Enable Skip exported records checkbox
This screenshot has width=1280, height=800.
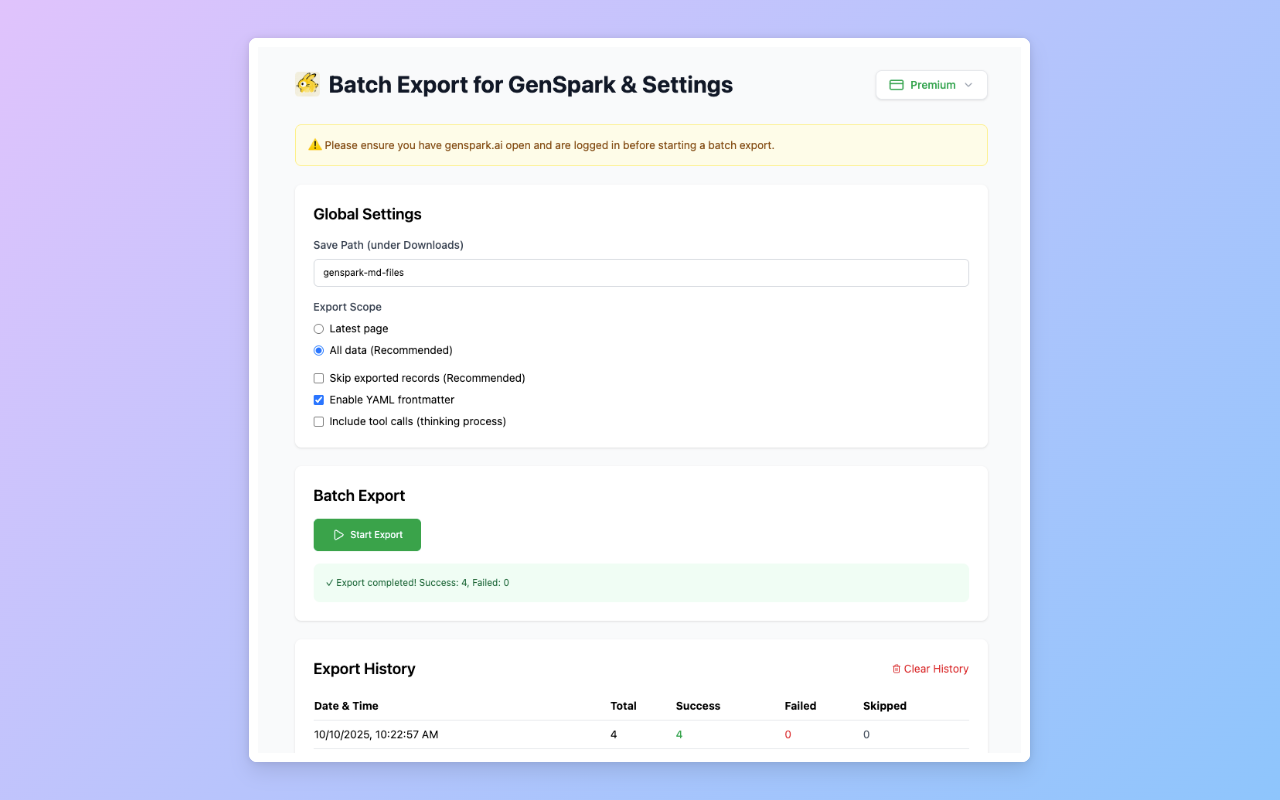click(x=319, y=378)
